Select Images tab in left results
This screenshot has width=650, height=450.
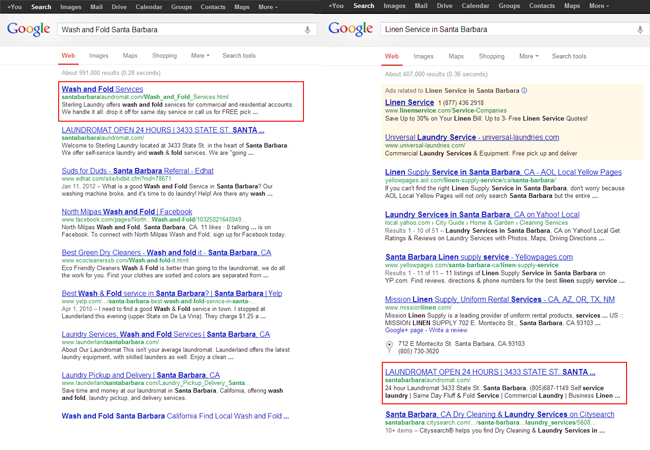pos(99,56)
